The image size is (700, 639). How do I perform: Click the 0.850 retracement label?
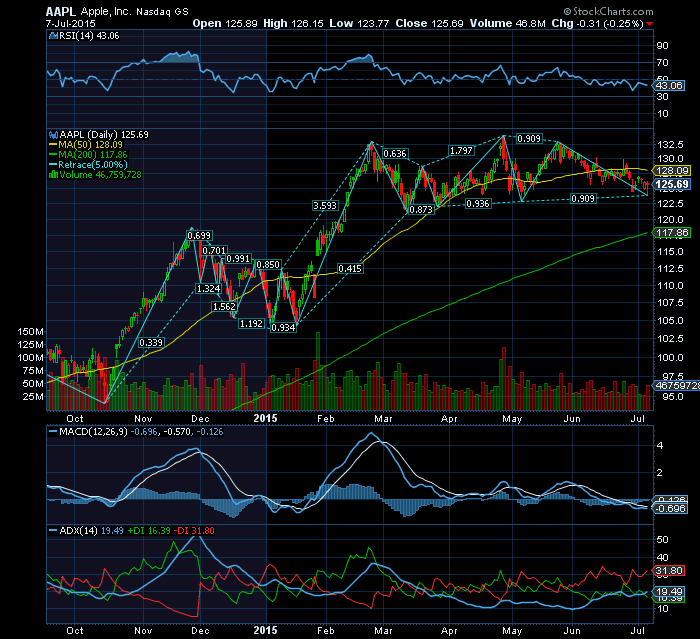268,264
